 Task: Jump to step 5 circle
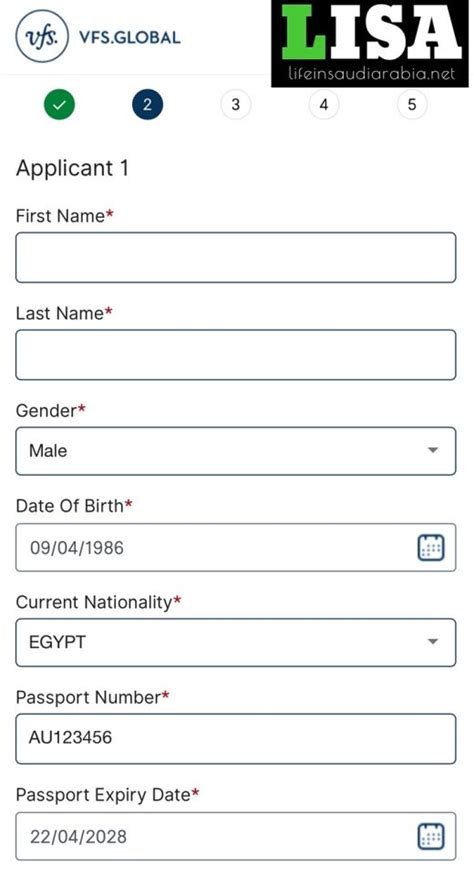point(412,104)
